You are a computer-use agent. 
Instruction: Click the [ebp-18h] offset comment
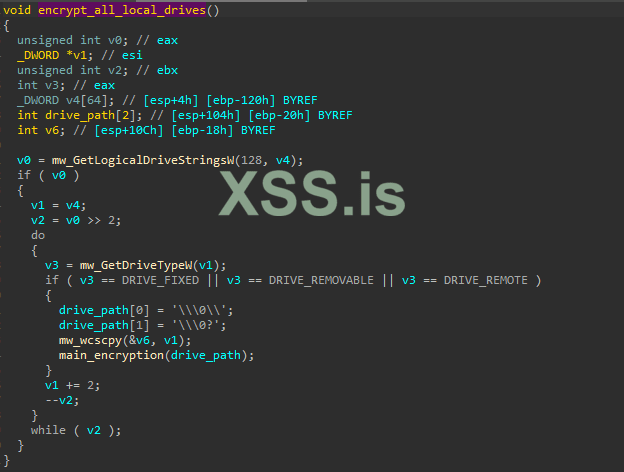202,131
